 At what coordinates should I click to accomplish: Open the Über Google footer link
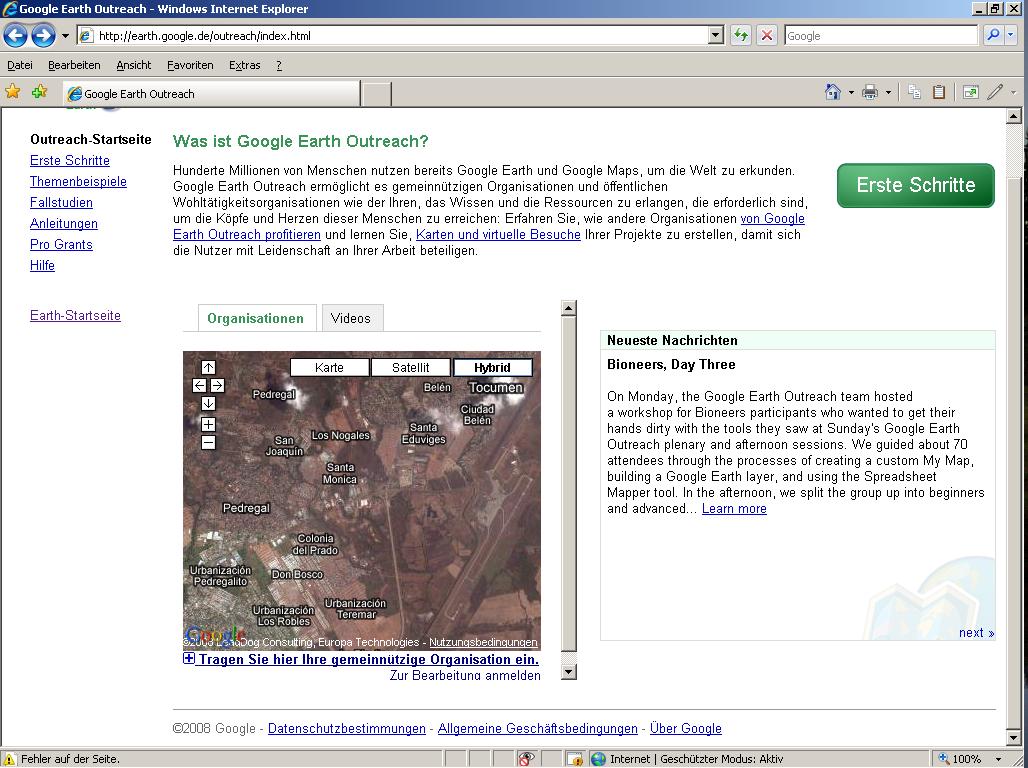point(686,729)
